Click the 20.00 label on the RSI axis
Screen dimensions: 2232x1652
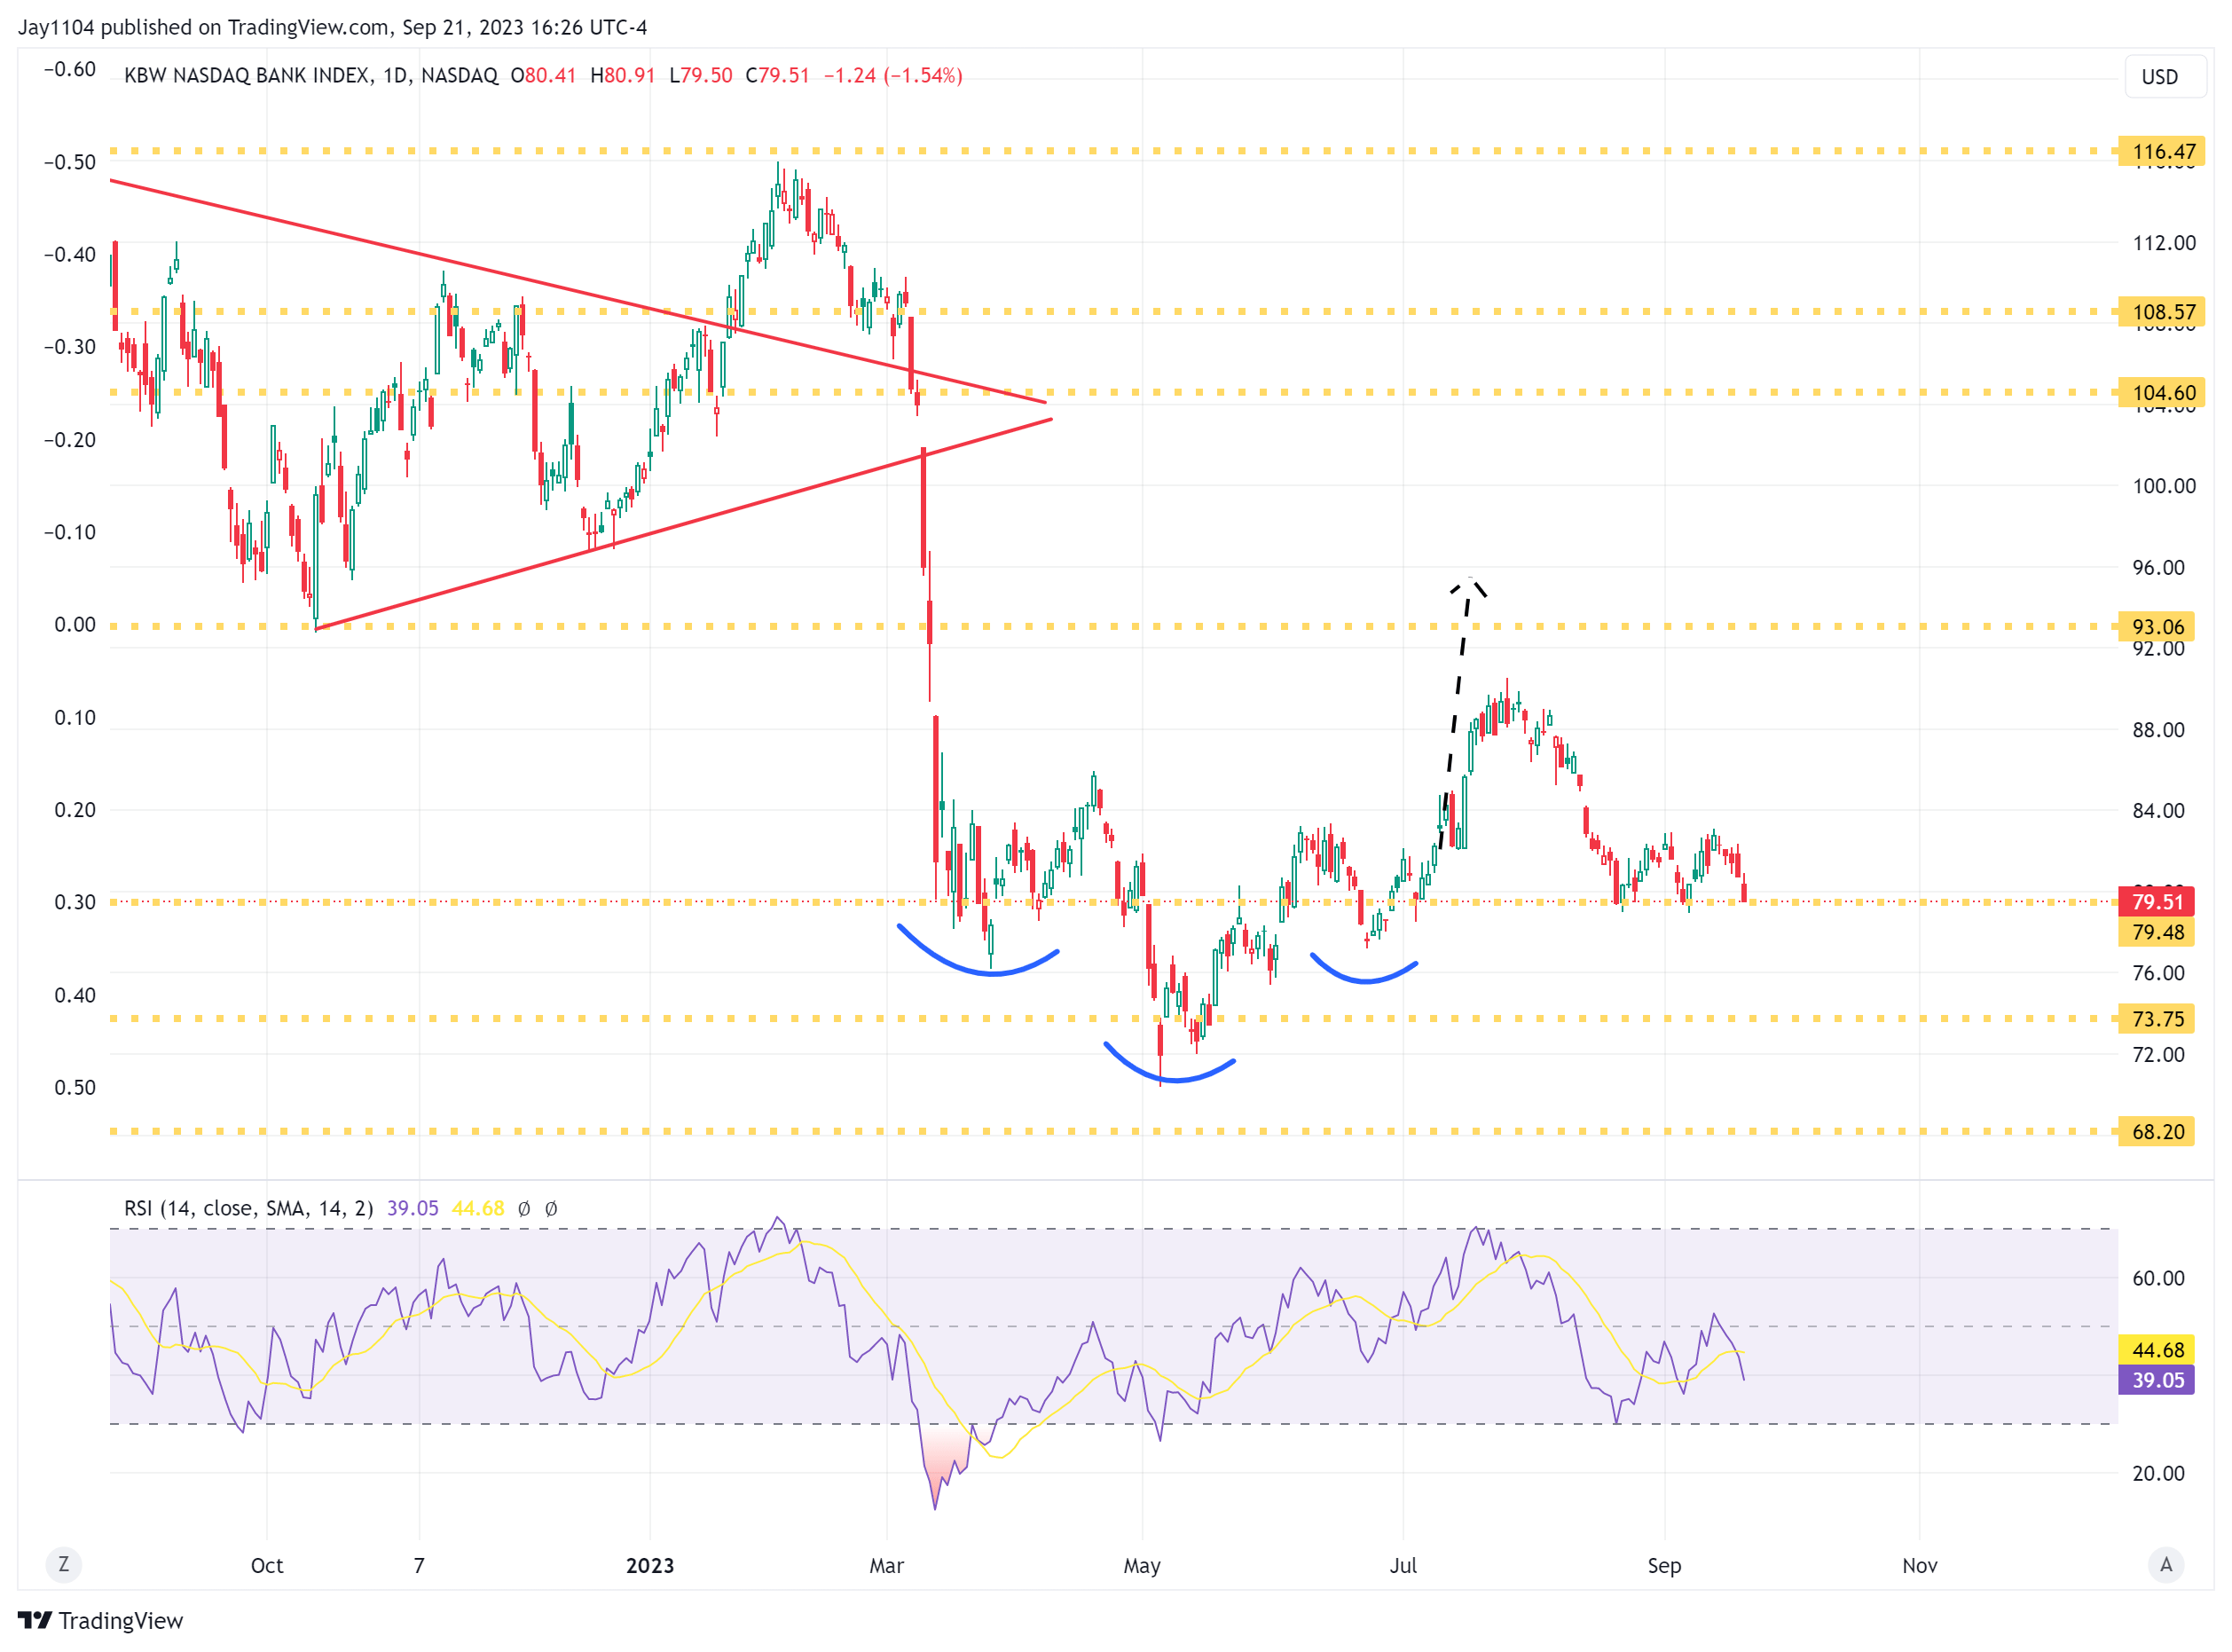pyautogui.click(x=2158, y=1473)
